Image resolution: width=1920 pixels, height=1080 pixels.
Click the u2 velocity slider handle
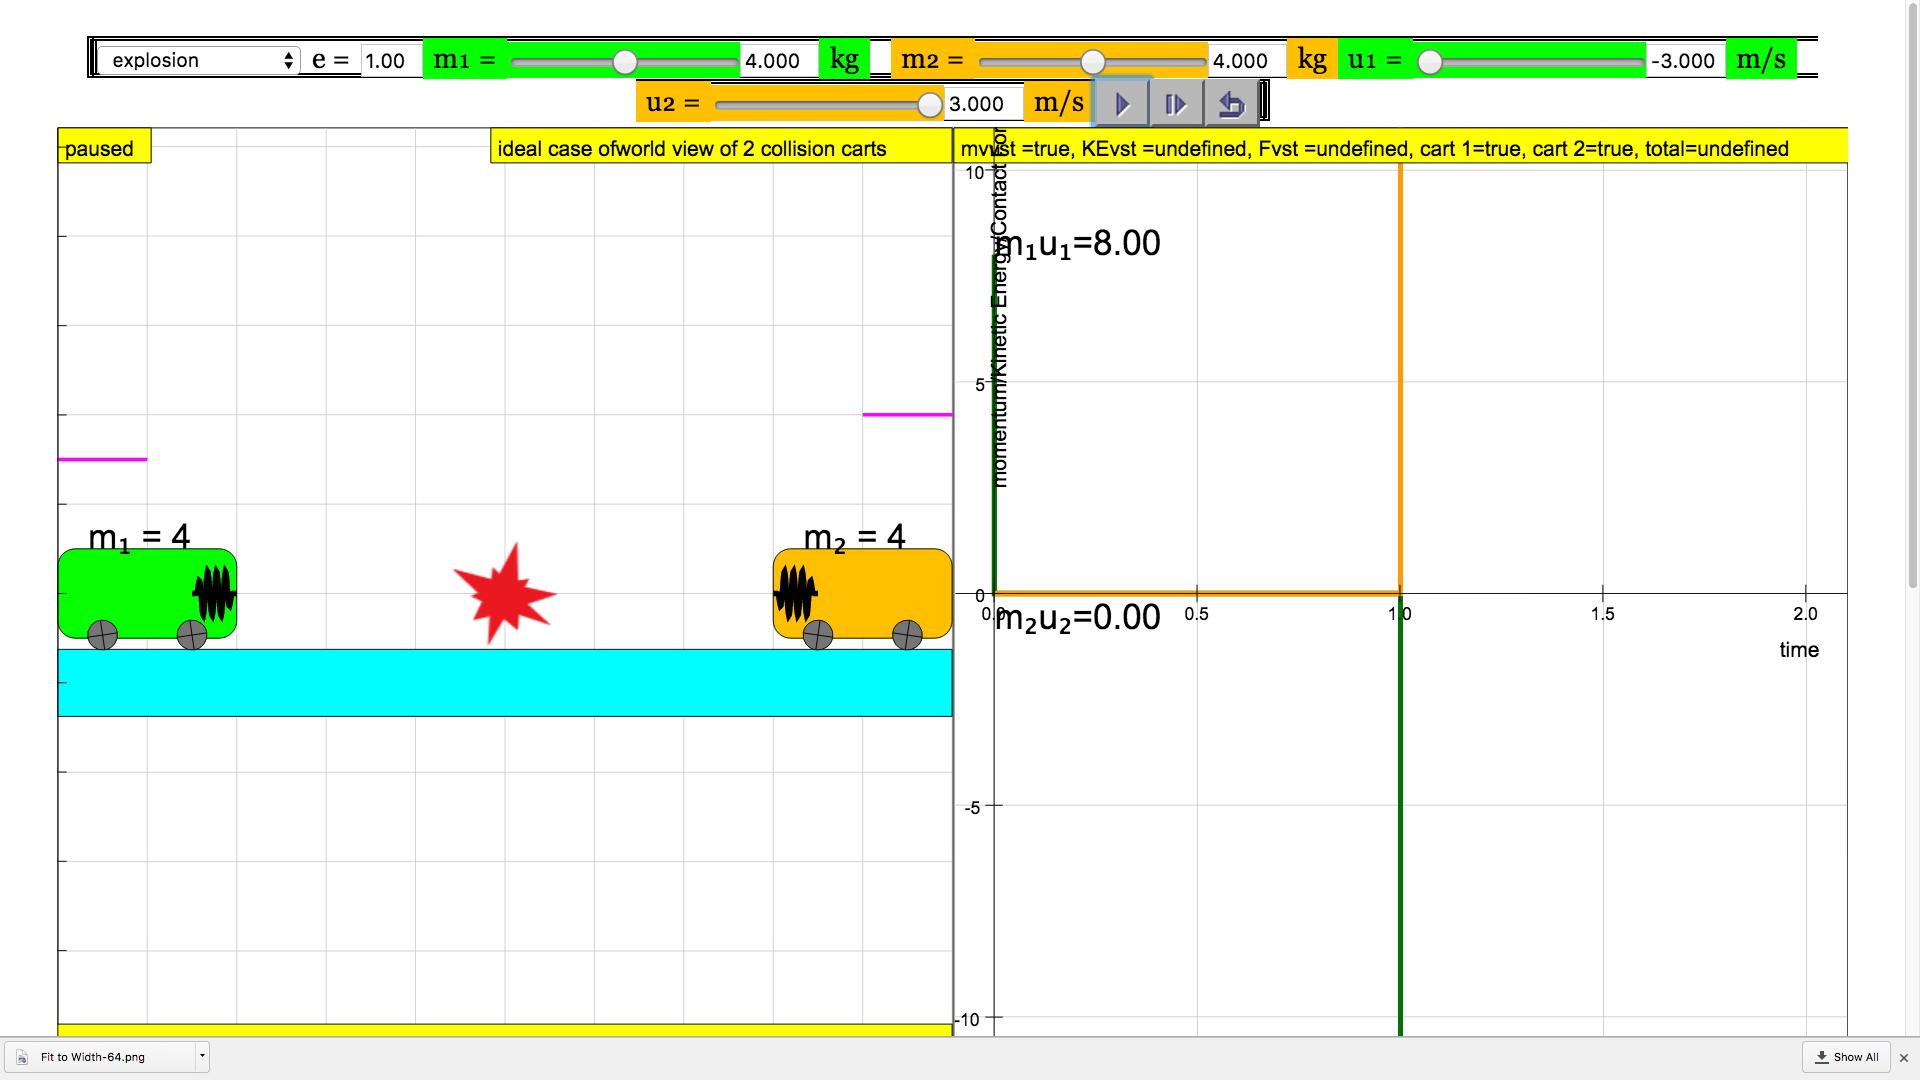929,104
